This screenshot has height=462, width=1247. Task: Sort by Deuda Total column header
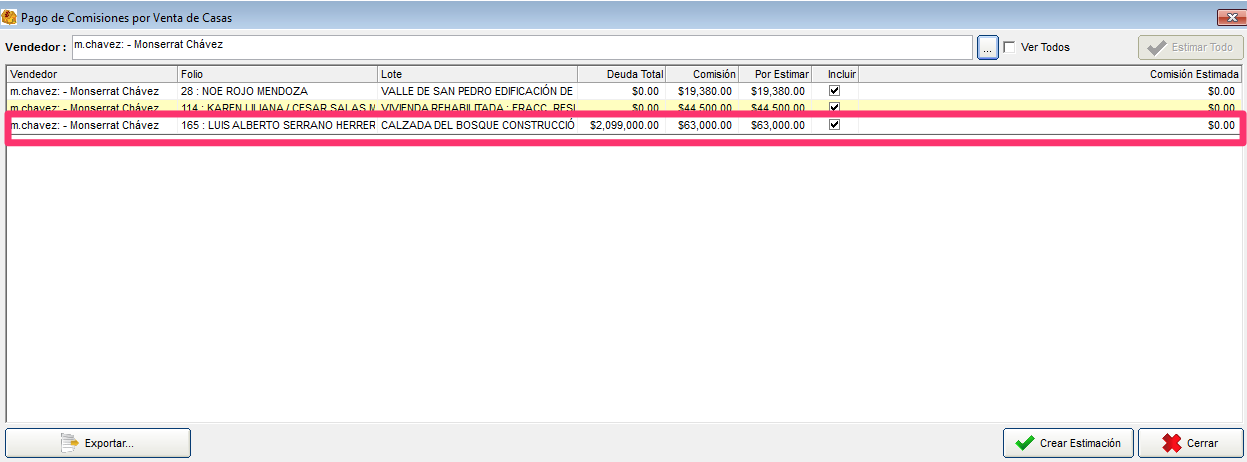(x=621, y=74)
